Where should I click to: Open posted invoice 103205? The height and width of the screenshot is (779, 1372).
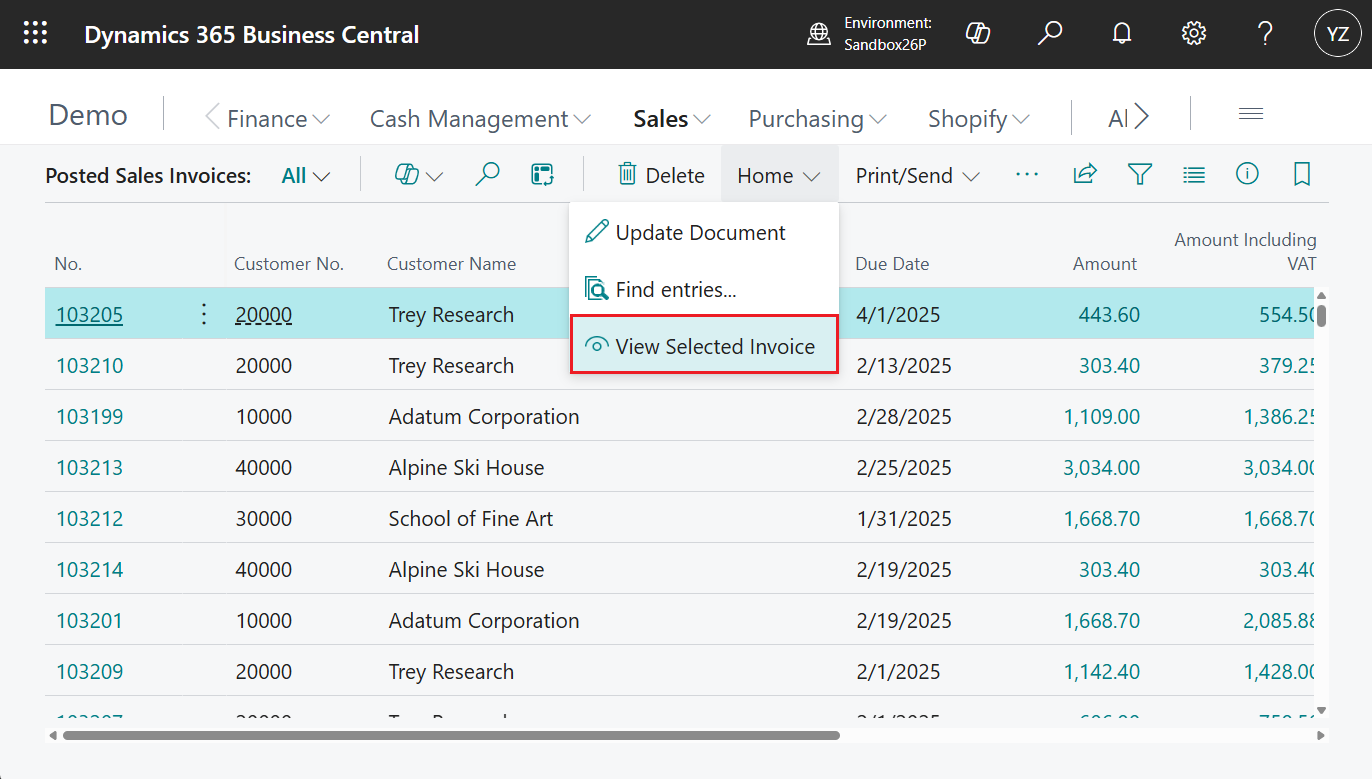89,314
